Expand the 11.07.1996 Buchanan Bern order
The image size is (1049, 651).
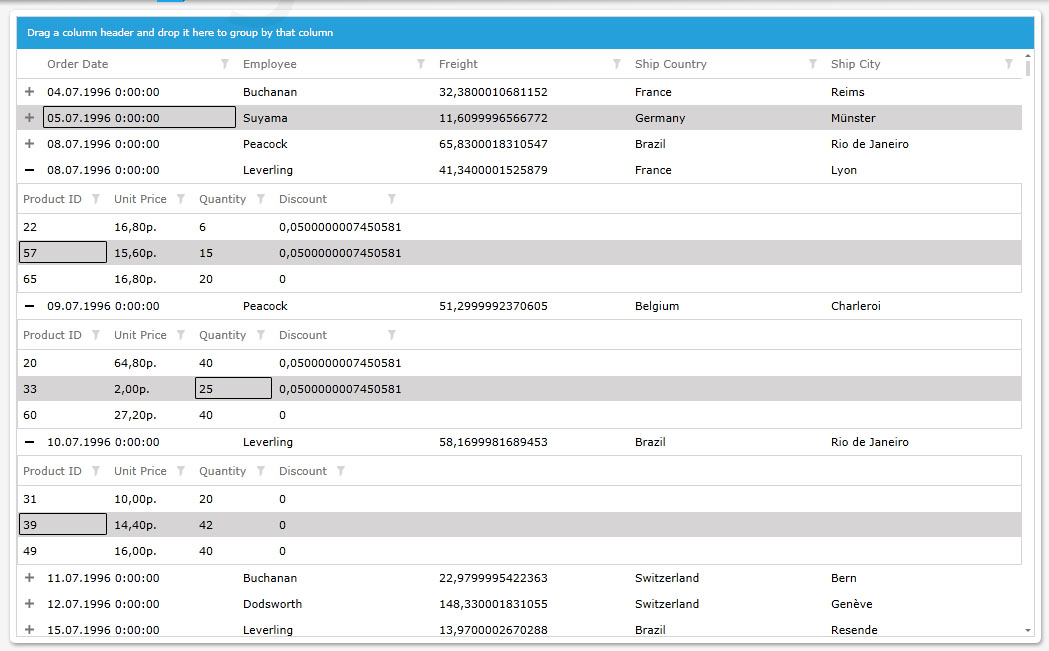[29, 577]
